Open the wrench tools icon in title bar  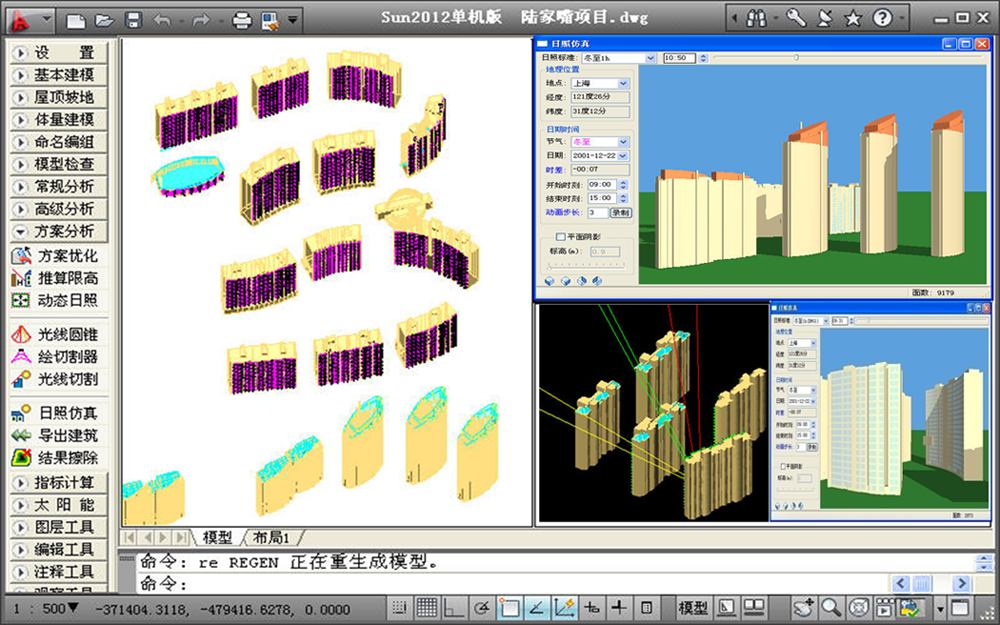(795, 18)
